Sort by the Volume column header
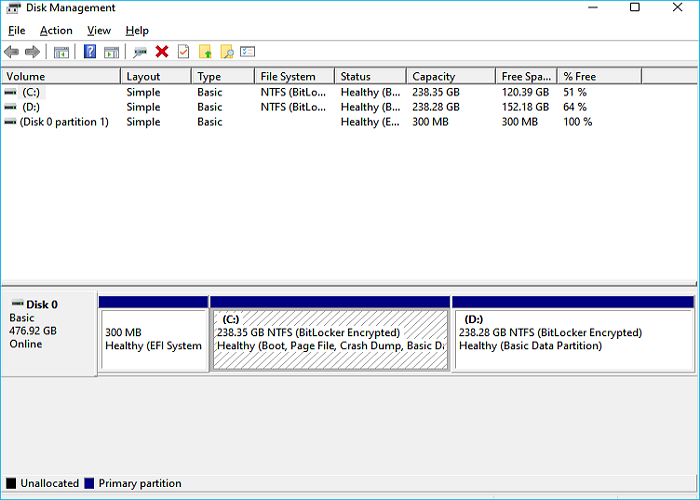 (x=26, y=76)
